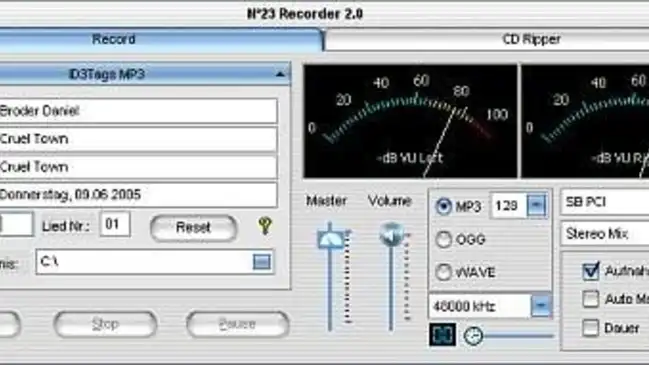Click the small field left of Lied Nr.
The width and height of the screenshot is (649, 365).
pos(17,224)
